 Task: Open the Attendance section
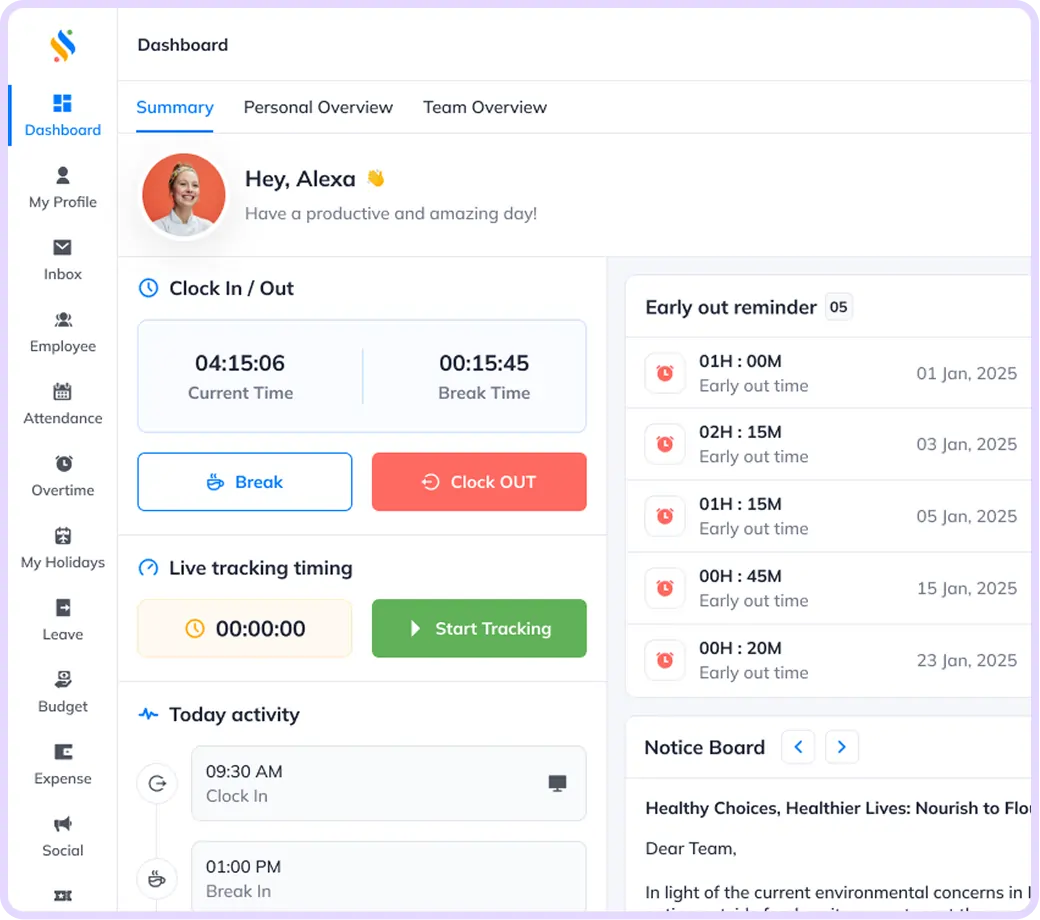pos(62,405)
